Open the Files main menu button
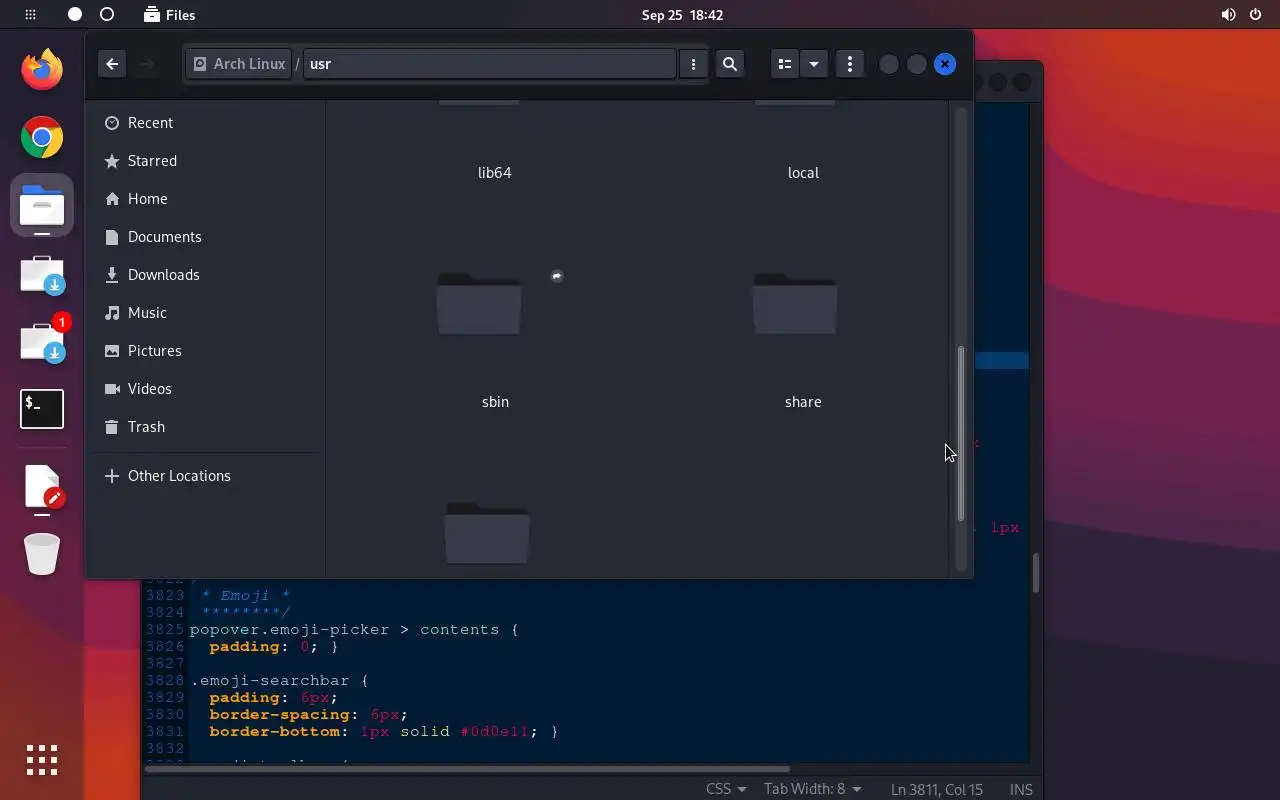 [x=849, y=64]
